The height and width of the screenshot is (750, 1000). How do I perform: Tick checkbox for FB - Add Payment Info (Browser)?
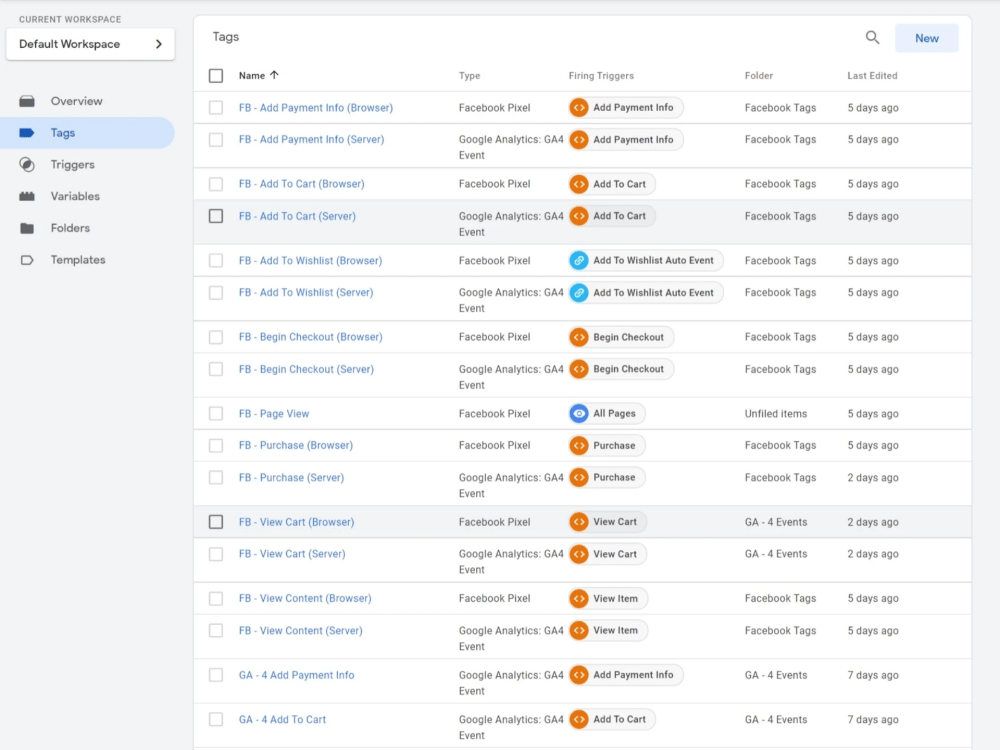[x=216, y=108]
